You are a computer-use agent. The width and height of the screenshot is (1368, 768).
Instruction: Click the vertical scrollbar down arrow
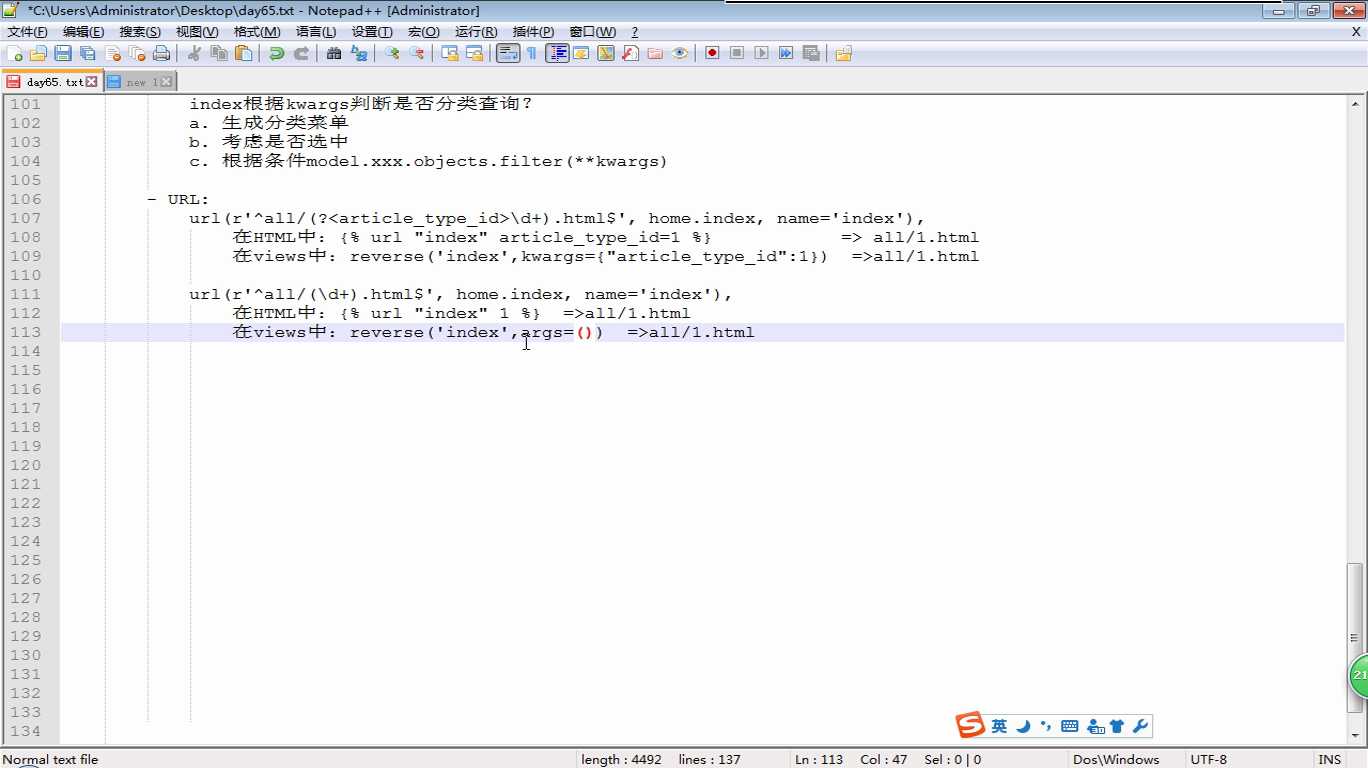[x=1357, y=735]
